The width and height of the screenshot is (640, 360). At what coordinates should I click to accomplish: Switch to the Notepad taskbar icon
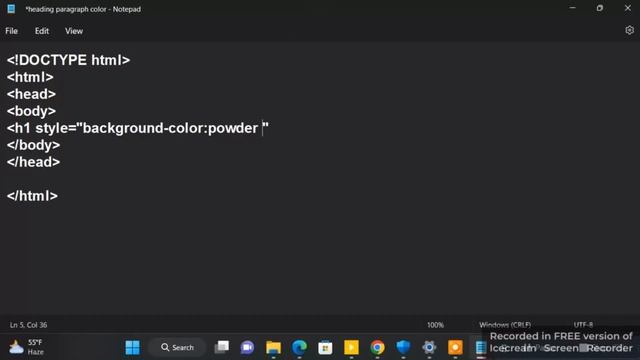click(481, 347)
